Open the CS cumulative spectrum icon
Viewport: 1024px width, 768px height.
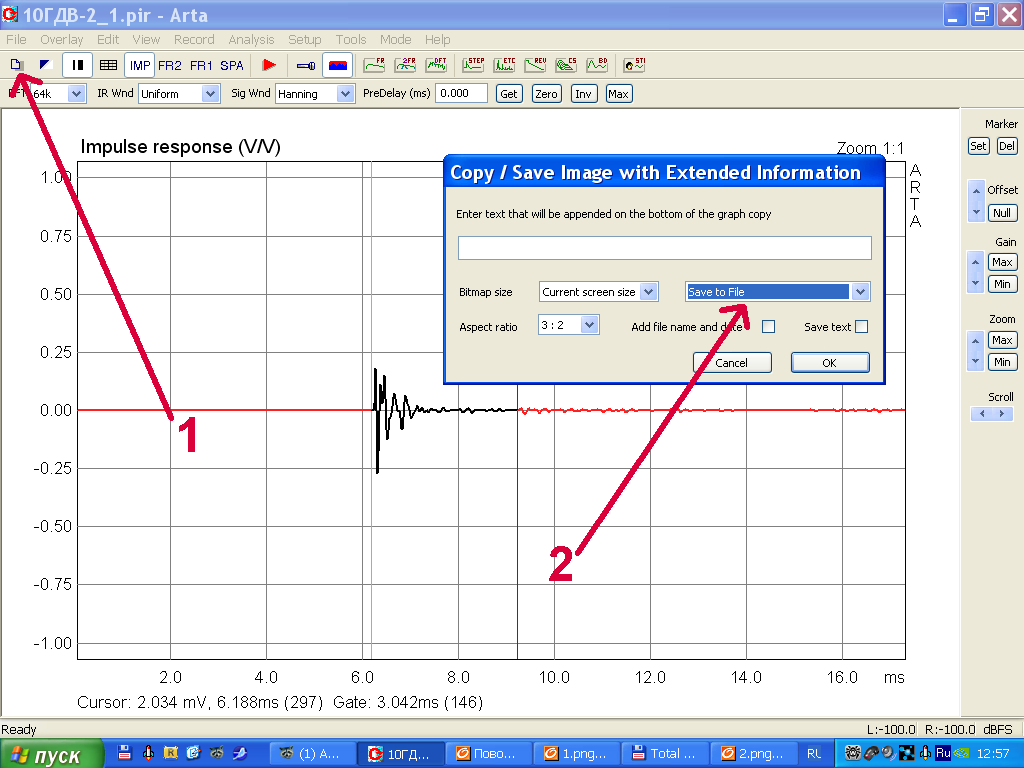click(x=566, y=65)
